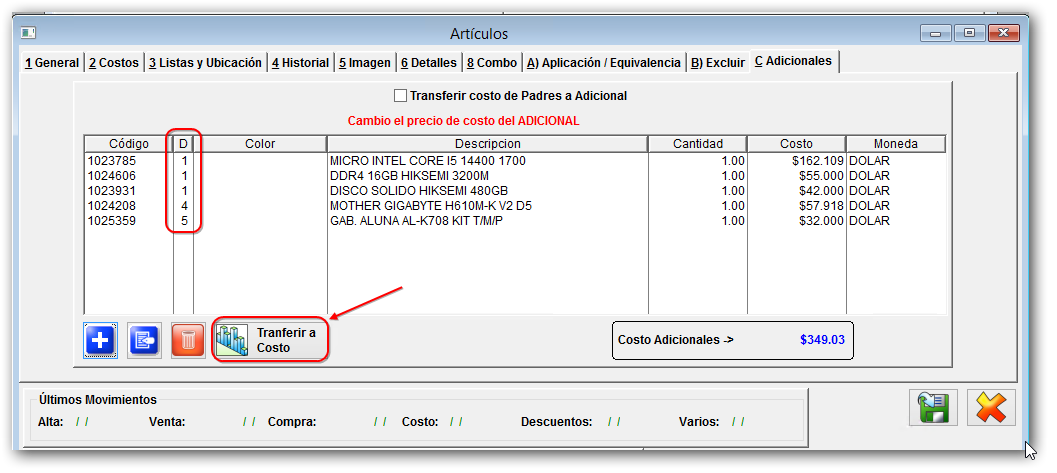Screen dimensions: 1057x473
Task: Minimize the Artículos window
Action: (936, 32)
